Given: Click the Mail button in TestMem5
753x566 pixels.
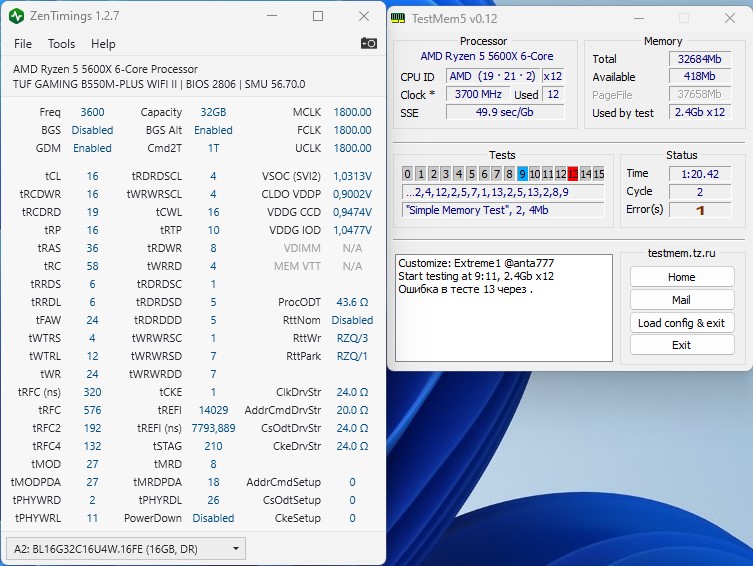Looking at the screenshot, I should 682,300.
